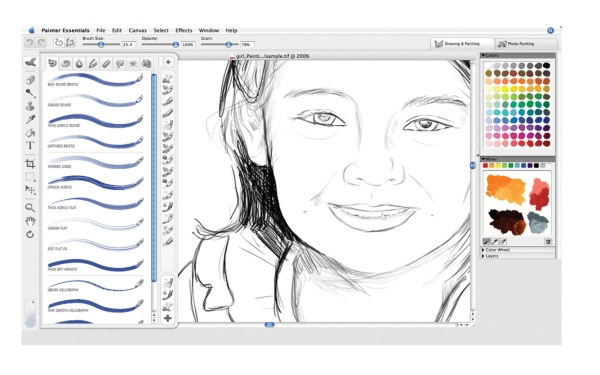The image size is (600, 375).
Task: Select the Mixer sample color dropper
Action: click(494, 241)
